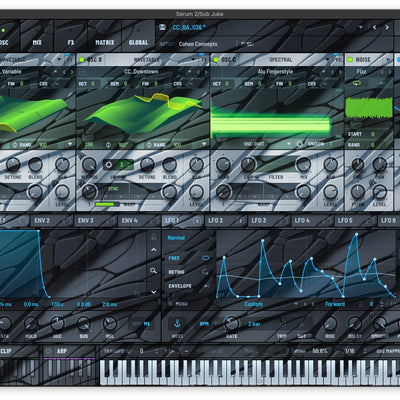Image resolution: width=400 pixels, height=400 pixels.
Task: Open the LFO Forward direction dropdown
Action: tap(335, 304)
